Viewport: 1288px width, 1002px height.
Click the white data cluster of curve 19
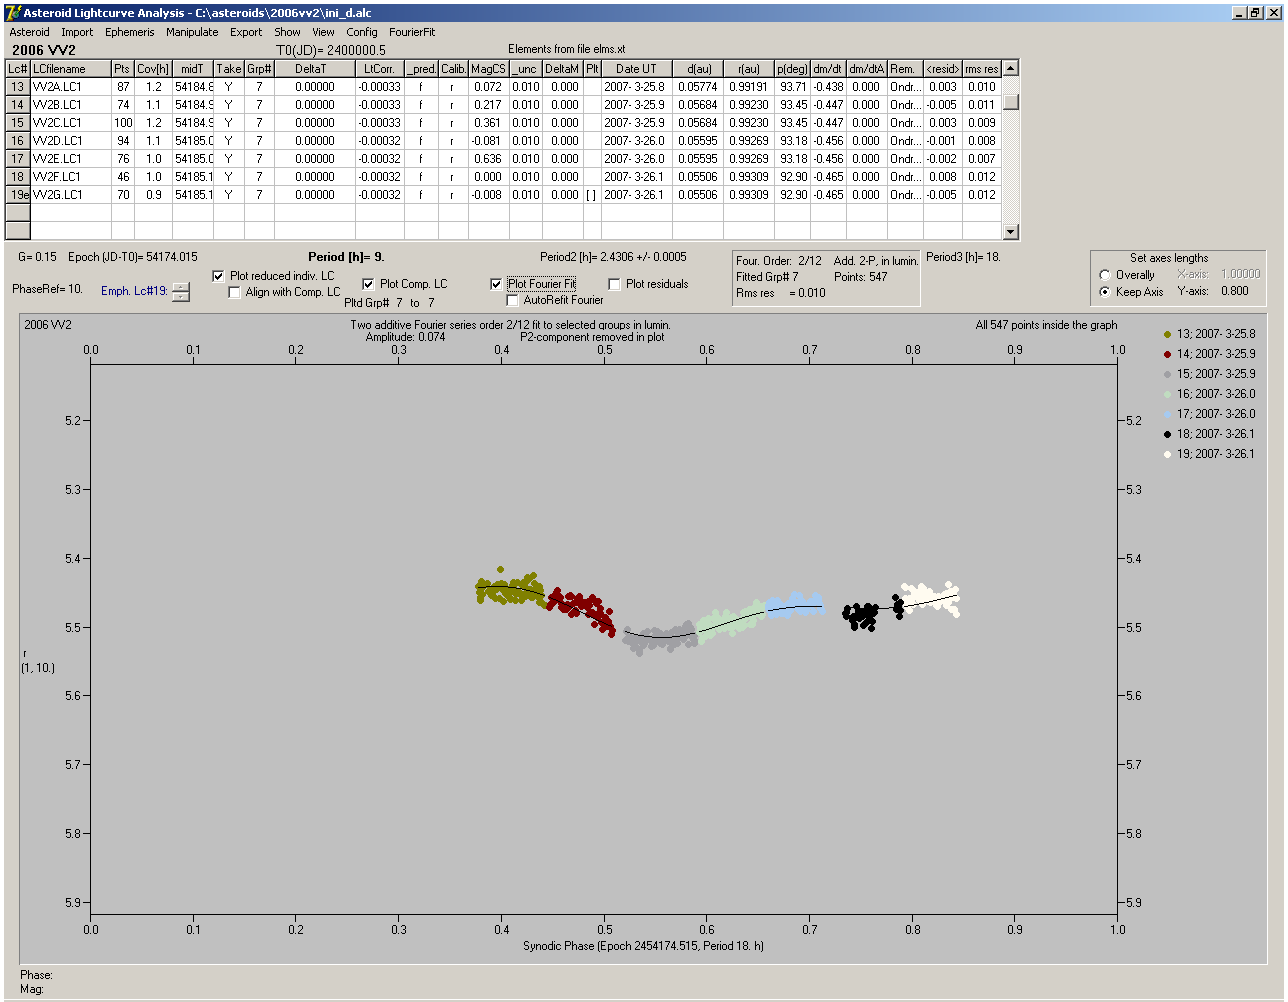[x=930, y=598]
